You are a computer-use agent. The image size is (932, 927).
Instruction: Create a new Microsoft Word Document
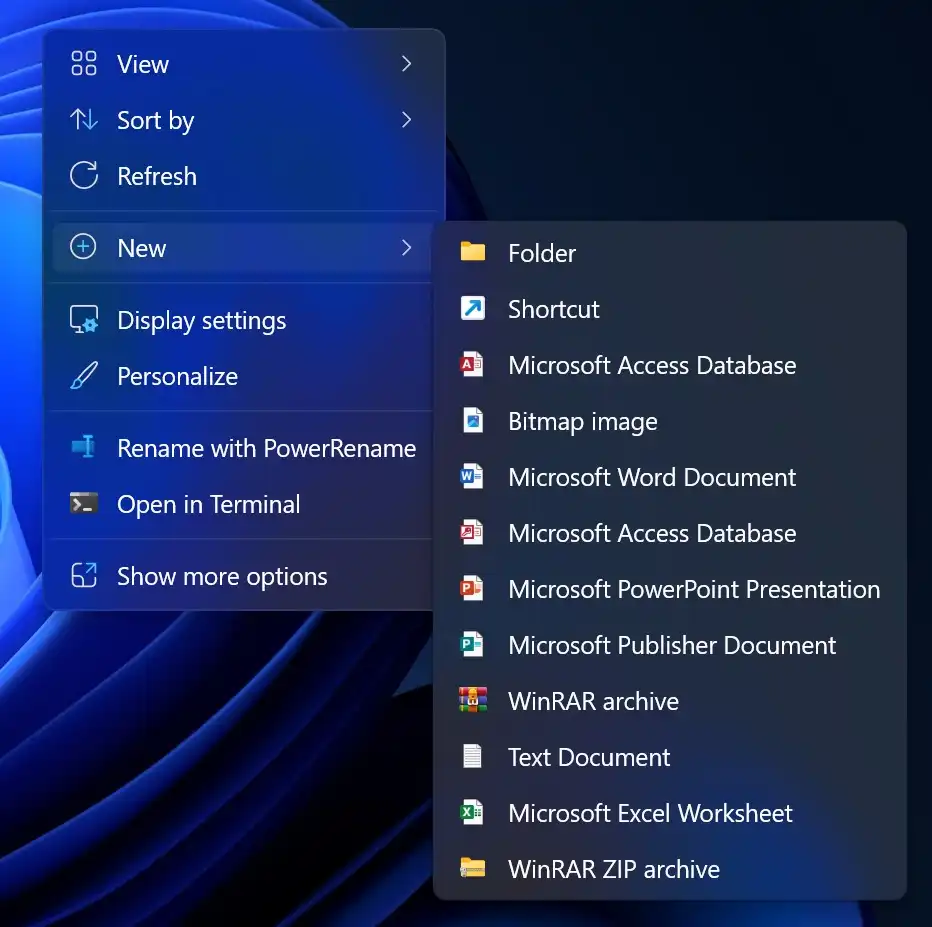(x=670, y=477)
